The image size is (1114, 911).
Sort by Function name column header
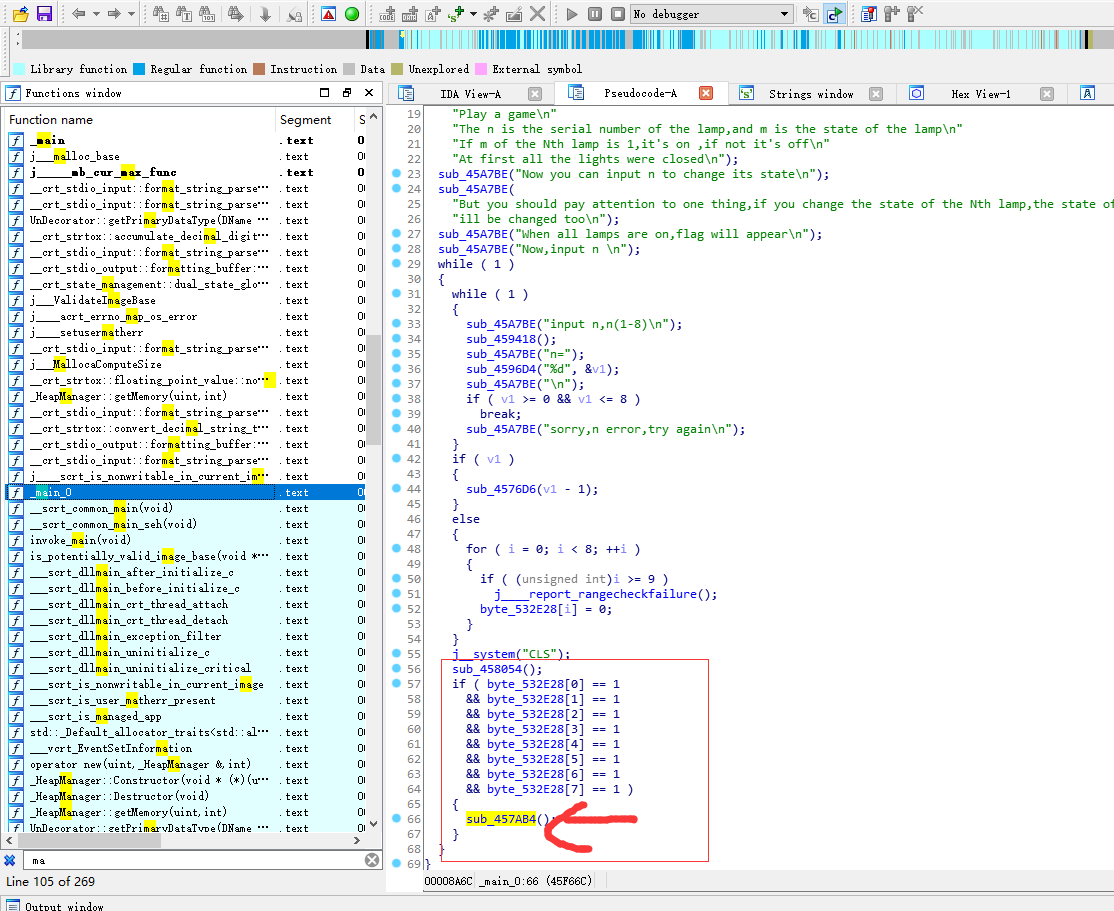click(140, 120)
